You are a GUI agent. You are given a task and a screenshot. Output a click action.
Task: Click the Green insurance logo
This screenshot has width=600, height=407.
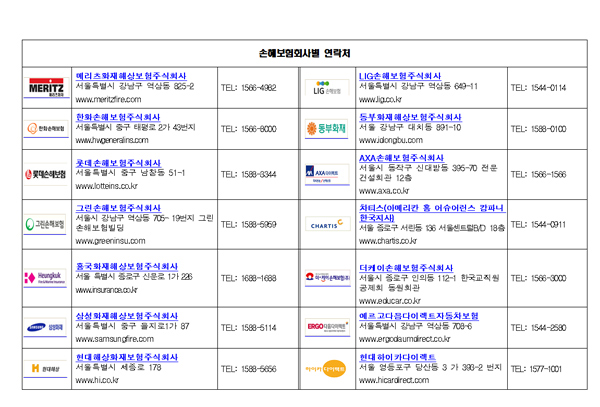coord(45,224)
